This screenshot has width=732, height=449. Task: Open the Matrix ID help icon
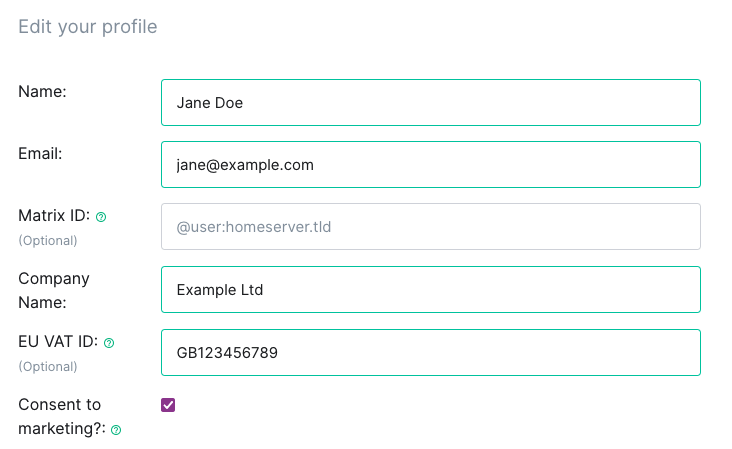point(101,217)
